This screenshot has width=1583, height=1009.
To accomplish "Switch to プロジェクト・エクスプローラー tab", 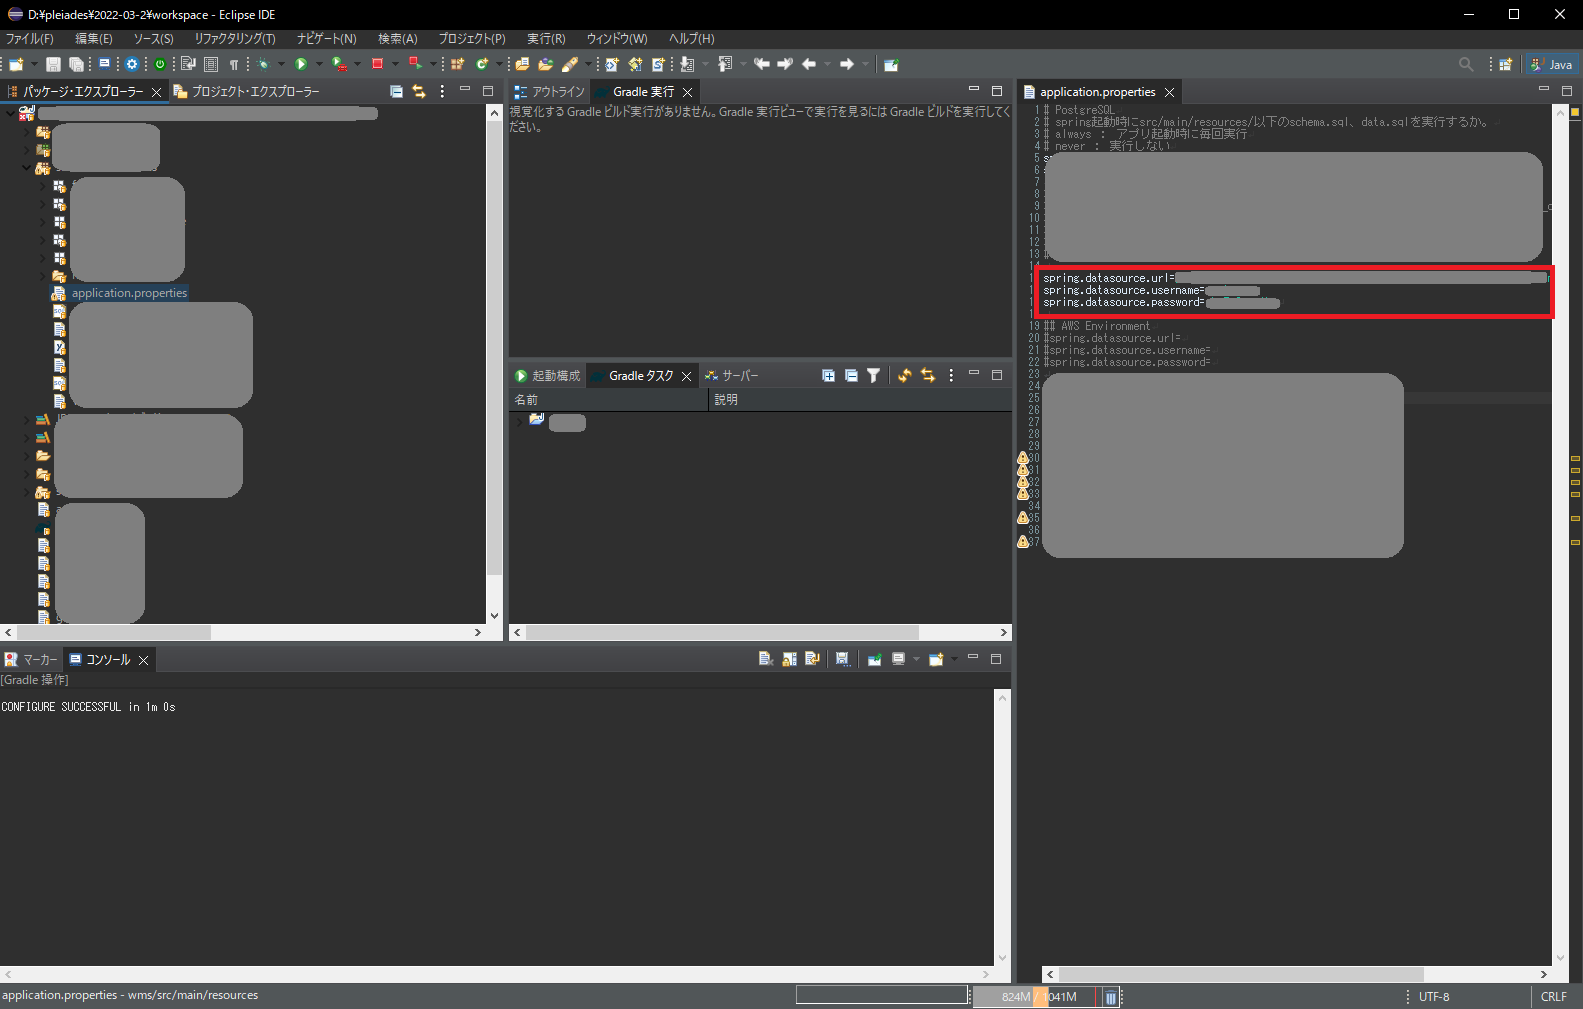I will coord(246,91).
